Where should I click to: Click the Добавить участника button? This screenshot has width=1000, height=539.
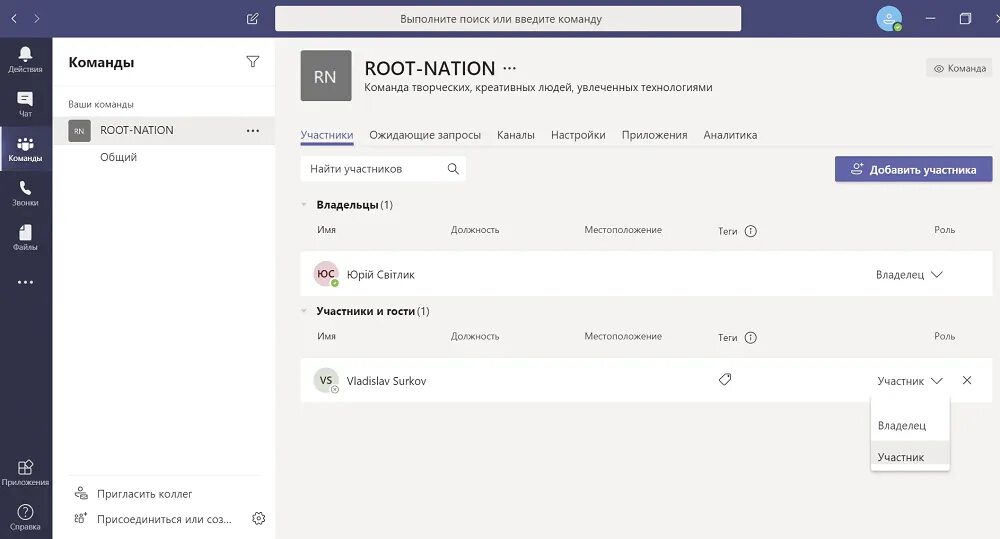(913, 169)
